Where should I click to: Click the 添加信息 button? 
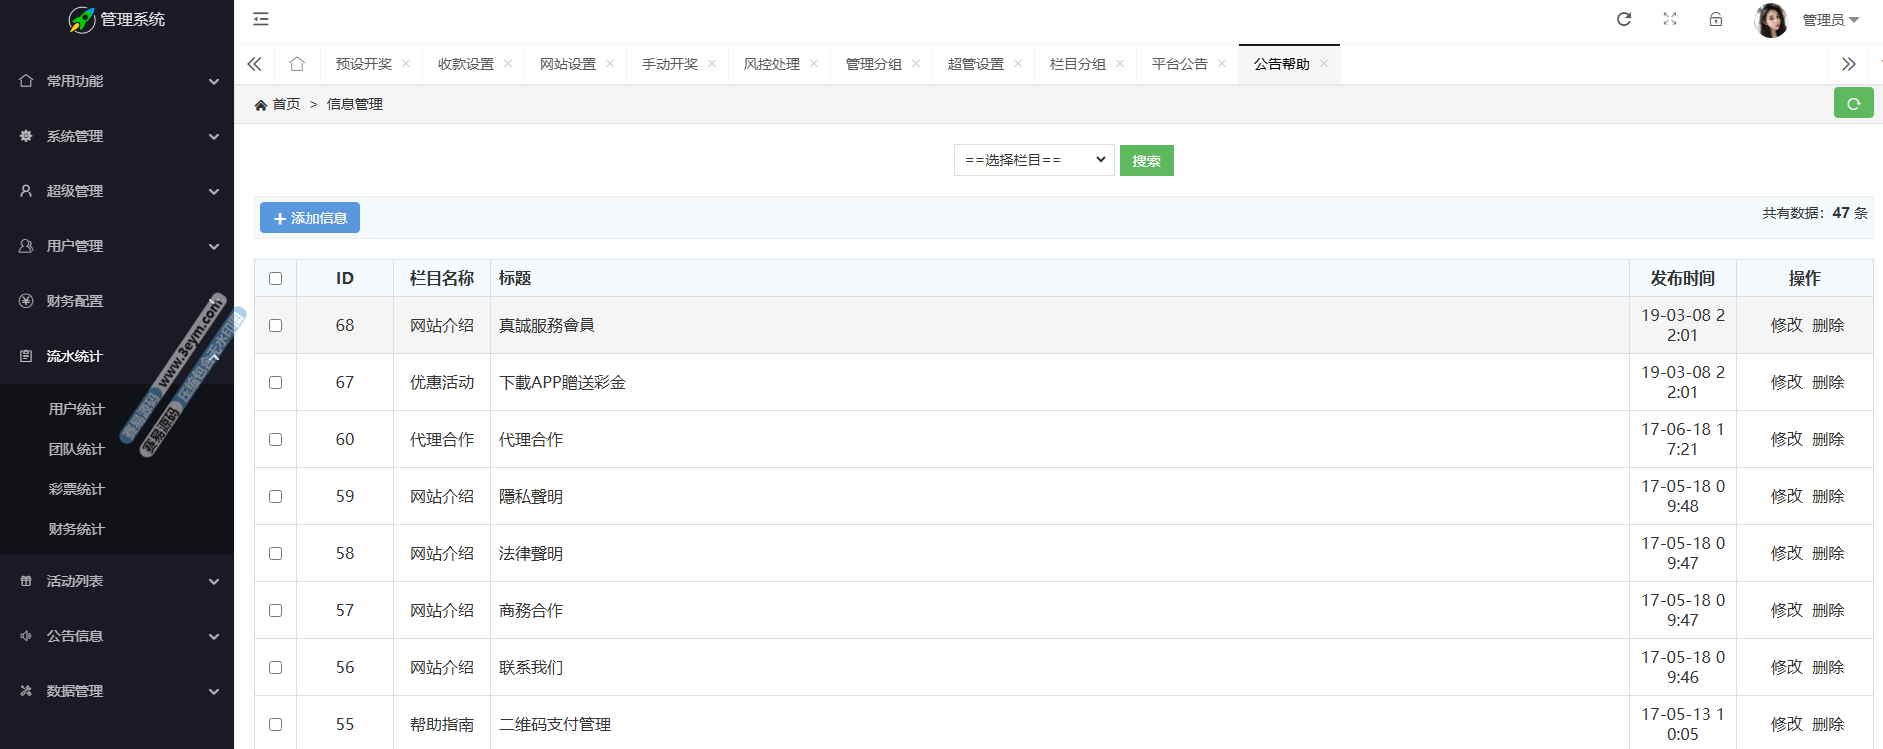click(x=310, y=218)
